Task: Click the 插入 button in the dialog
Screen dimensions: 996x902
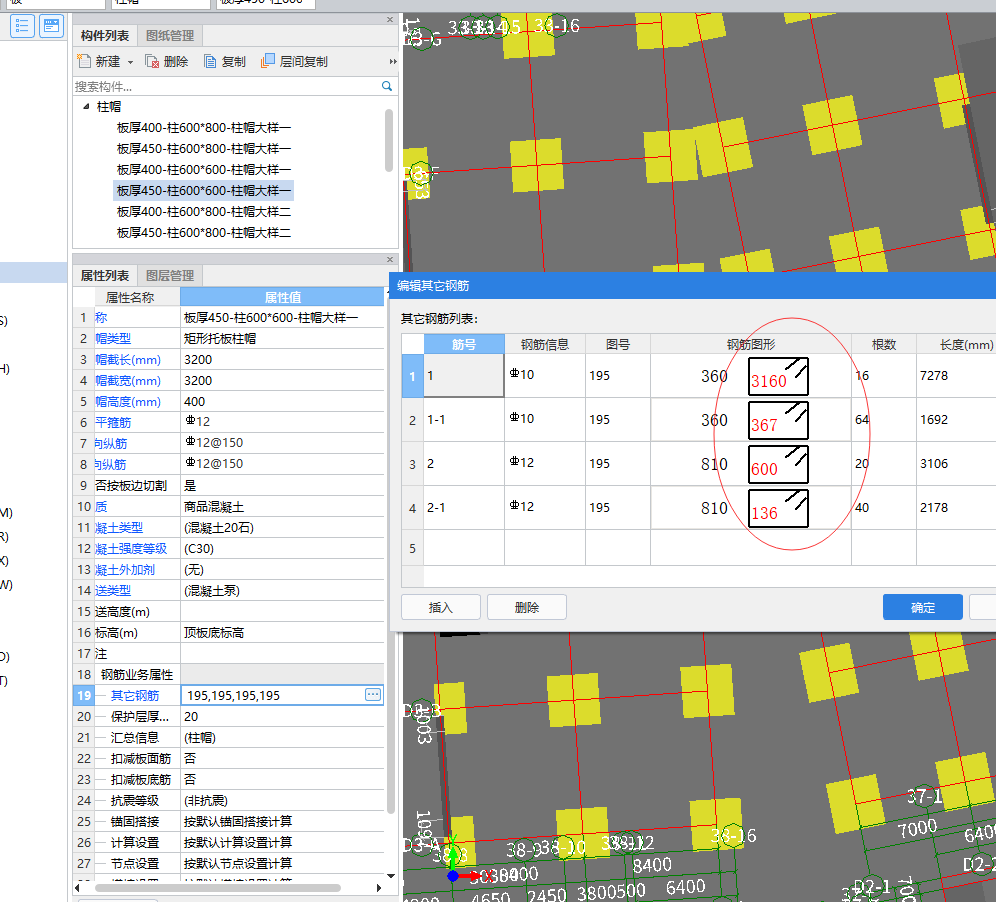Action: coord(441,607)
